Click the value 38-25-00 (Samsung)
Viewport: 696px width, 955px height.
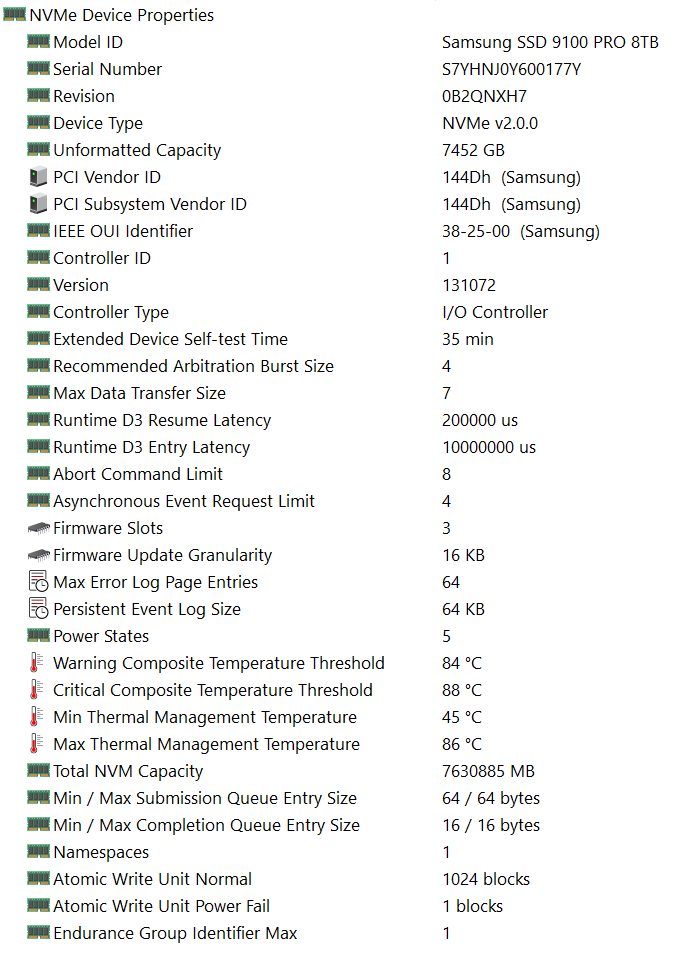(x=521, y=231)
